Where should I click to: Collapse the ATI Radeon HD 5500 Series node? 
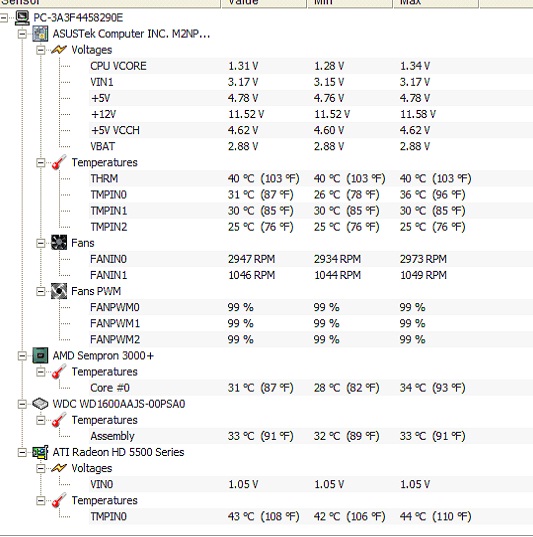(22, 452)
